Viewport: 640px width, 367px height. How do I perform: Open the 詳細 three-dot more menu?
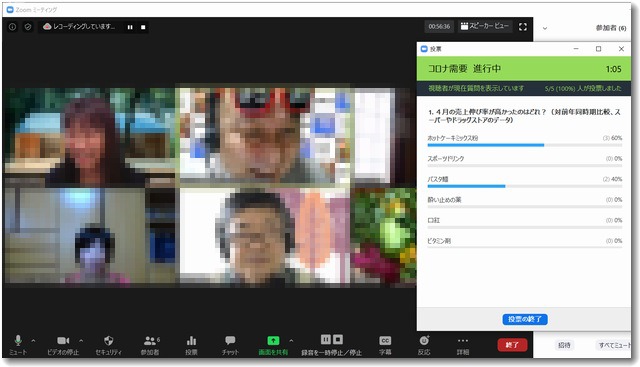pos(463,340)
